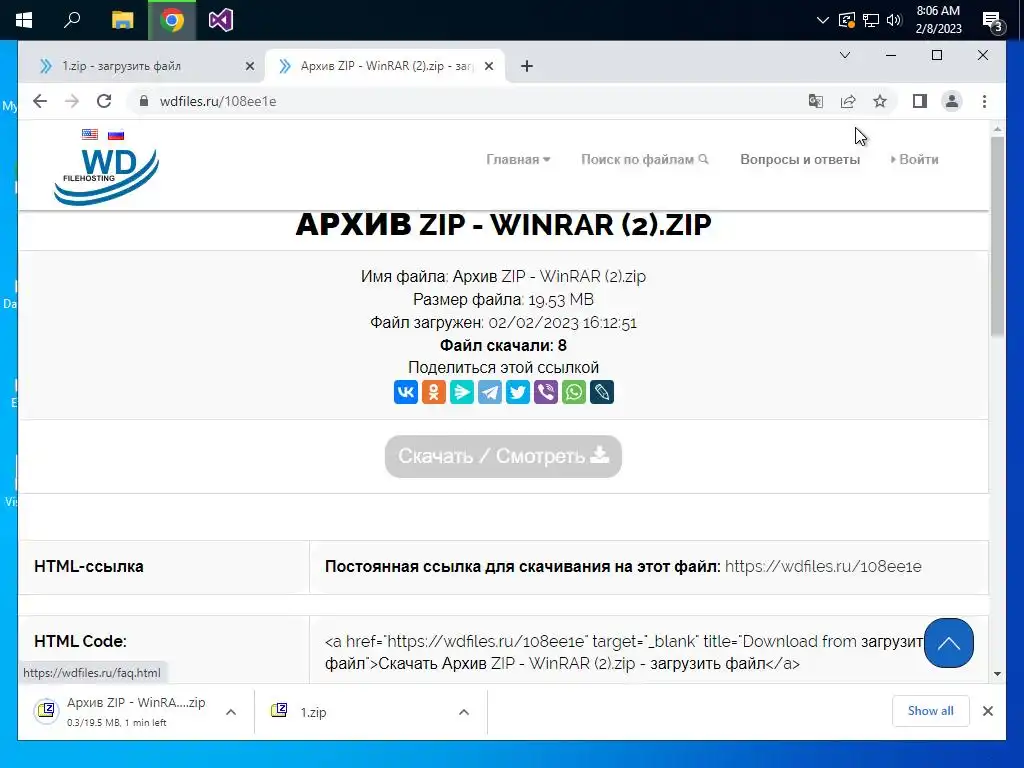This screenshot has width=1024, height=768.
Task: Open Chrome side panel
Action: (x=920, y=101)
